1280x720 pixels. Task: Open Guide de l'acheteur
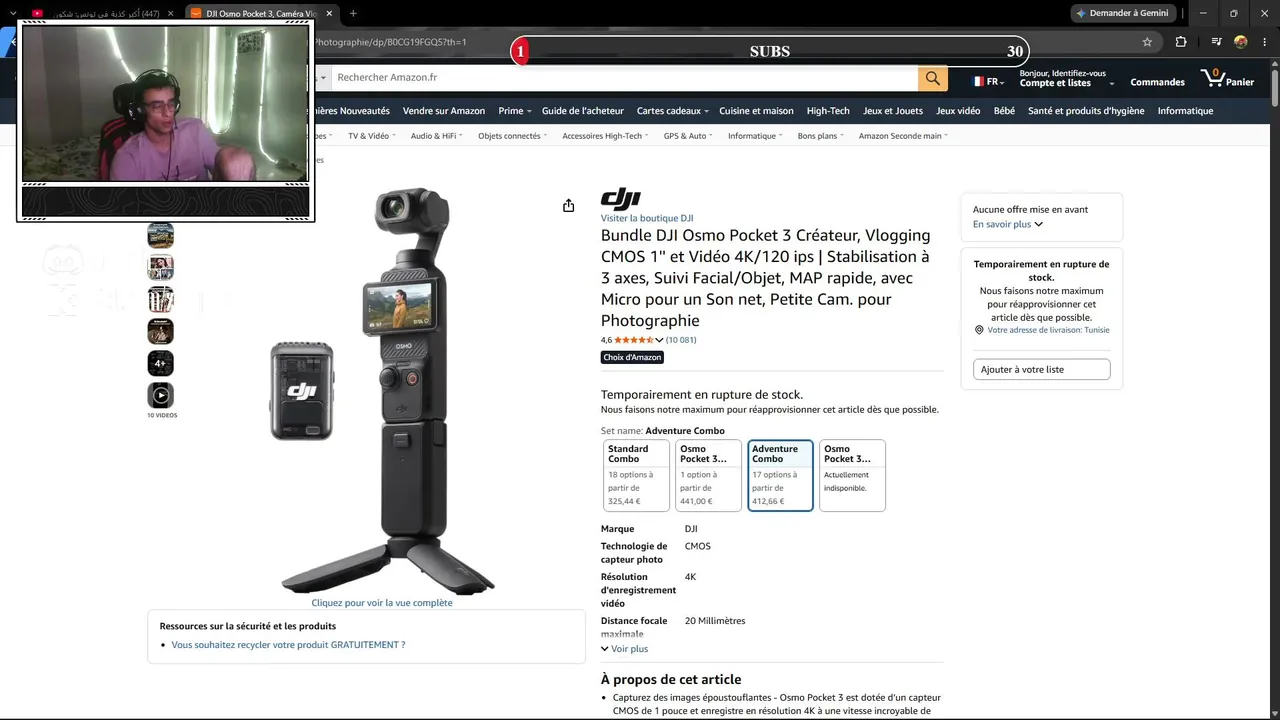(583, 111)
